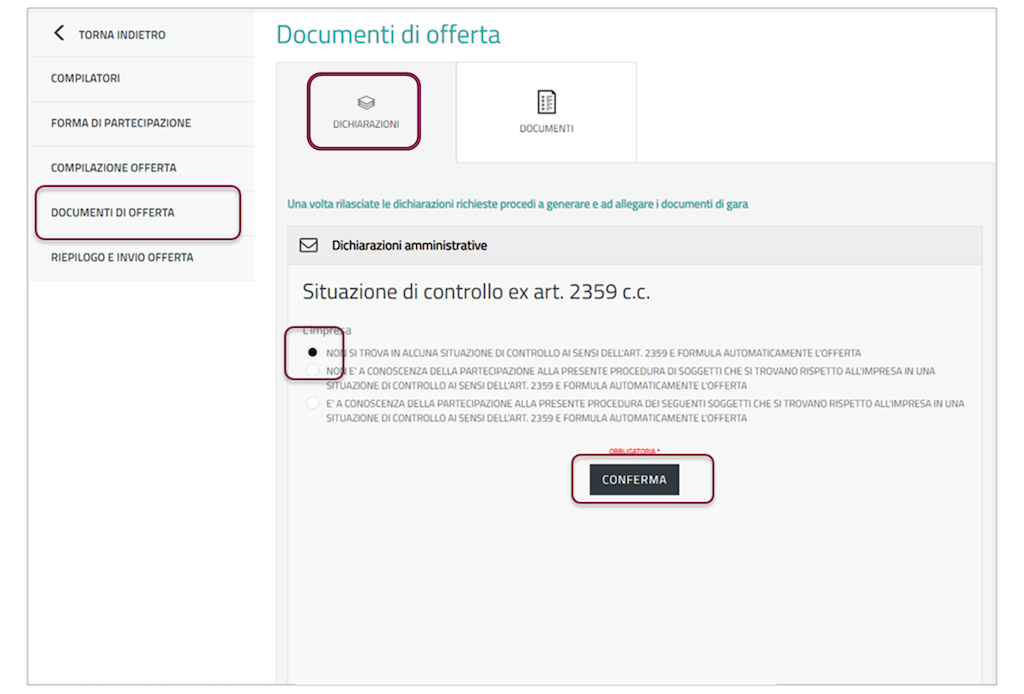Open Riepilogo e invio offerta step
The image size is (1024, 694).
tap(122, 257)
